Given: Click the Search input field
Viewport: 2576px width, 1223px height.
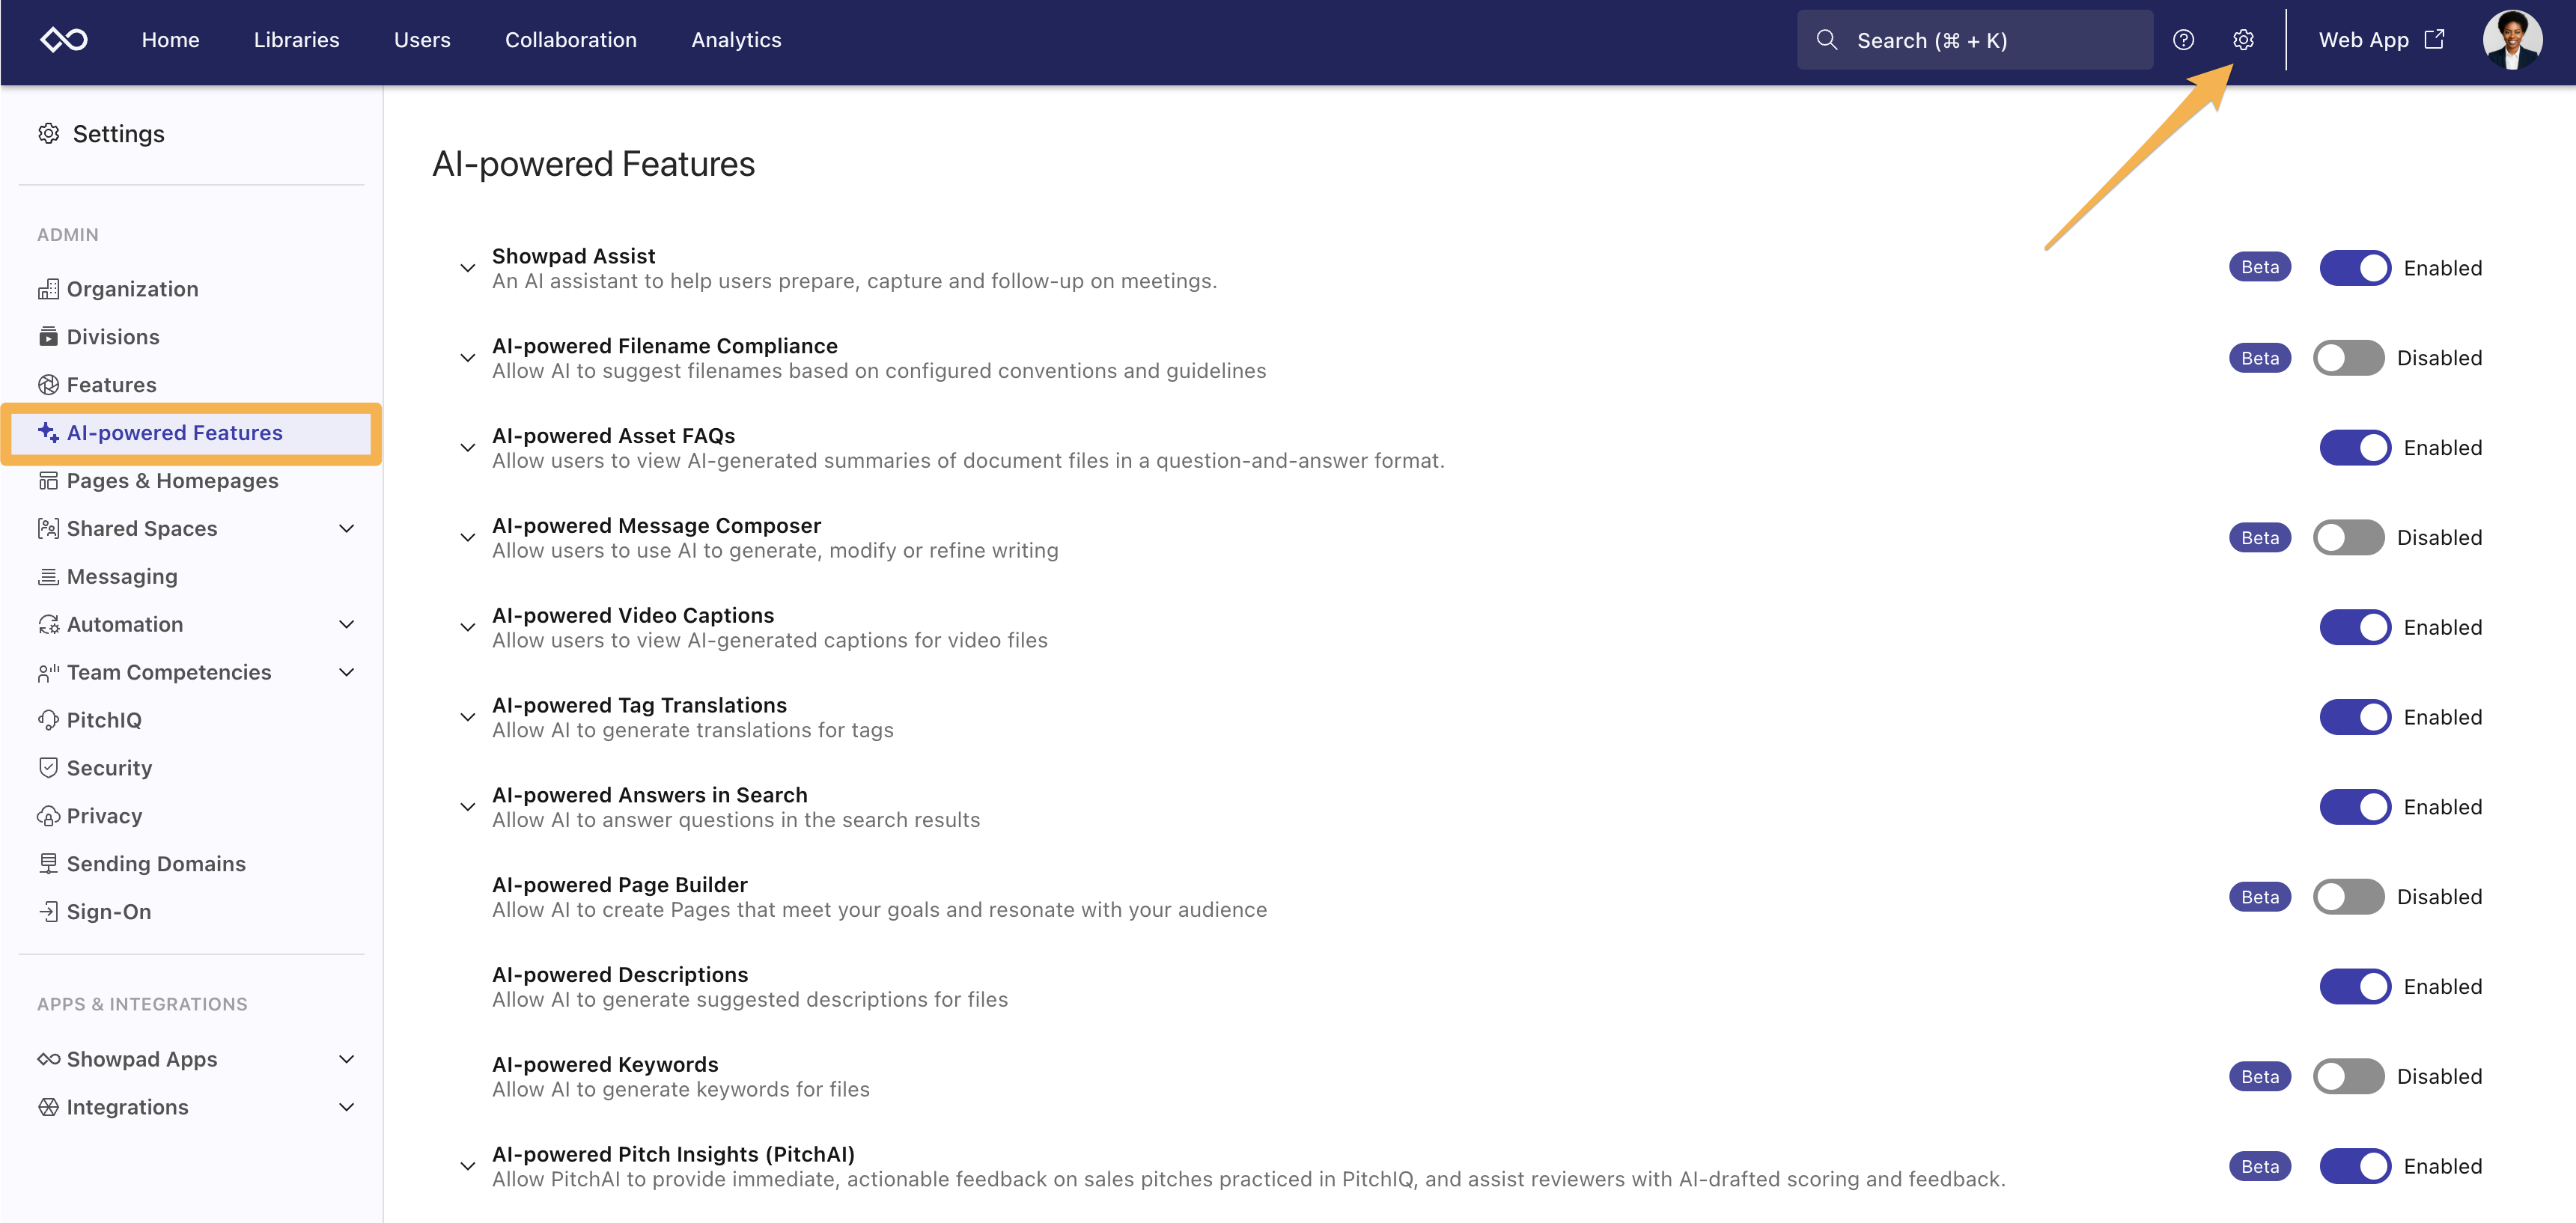Looking at the screenshot, I should [x=1975, y=40].
